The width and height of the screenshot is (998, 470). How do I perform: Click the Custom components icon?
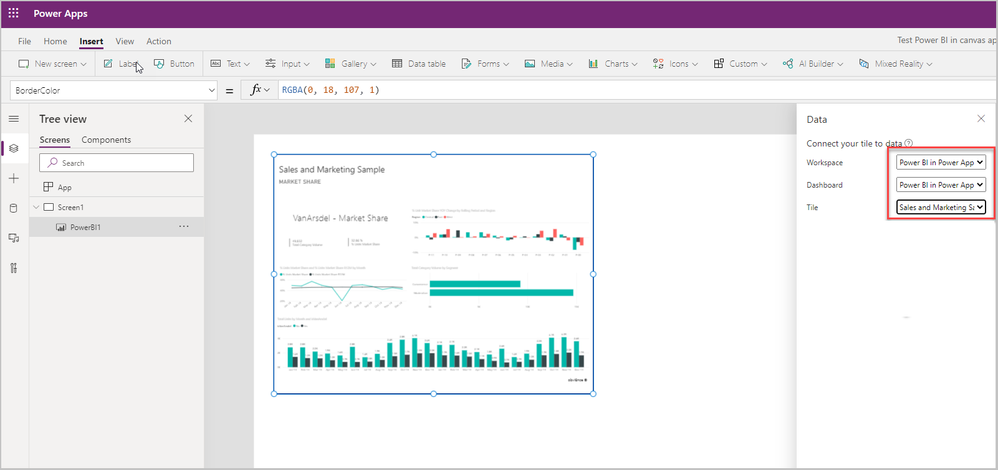pyautogui.click(x=719, y=64)
